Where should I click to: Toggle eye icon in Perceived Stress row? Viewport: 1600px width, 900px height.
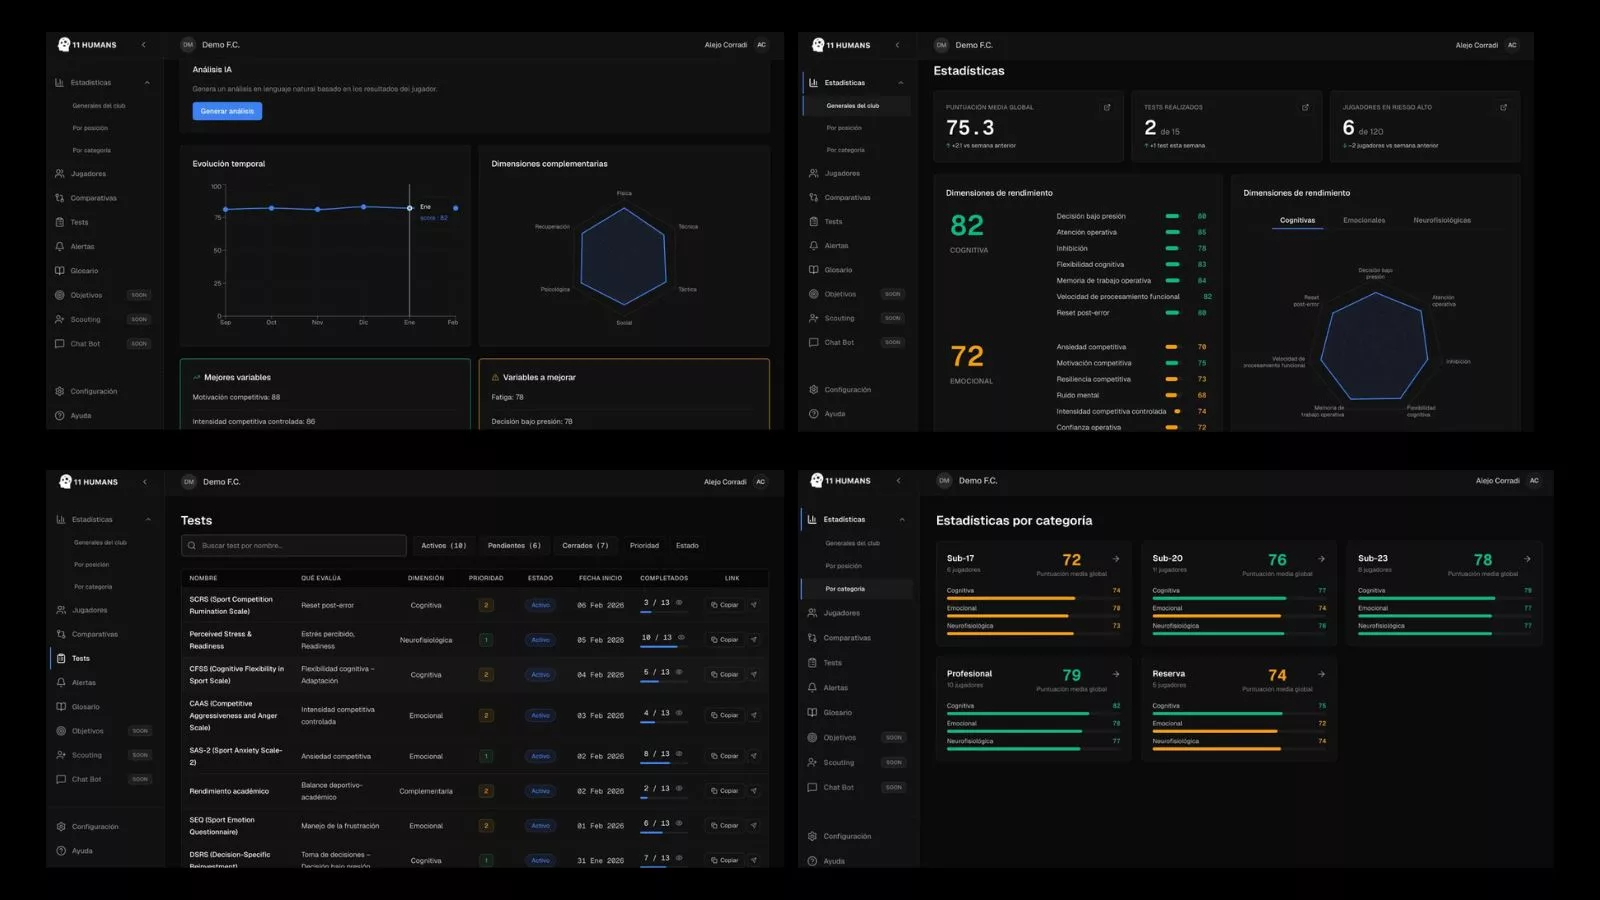pyautogui.click(x=681, y=637)
